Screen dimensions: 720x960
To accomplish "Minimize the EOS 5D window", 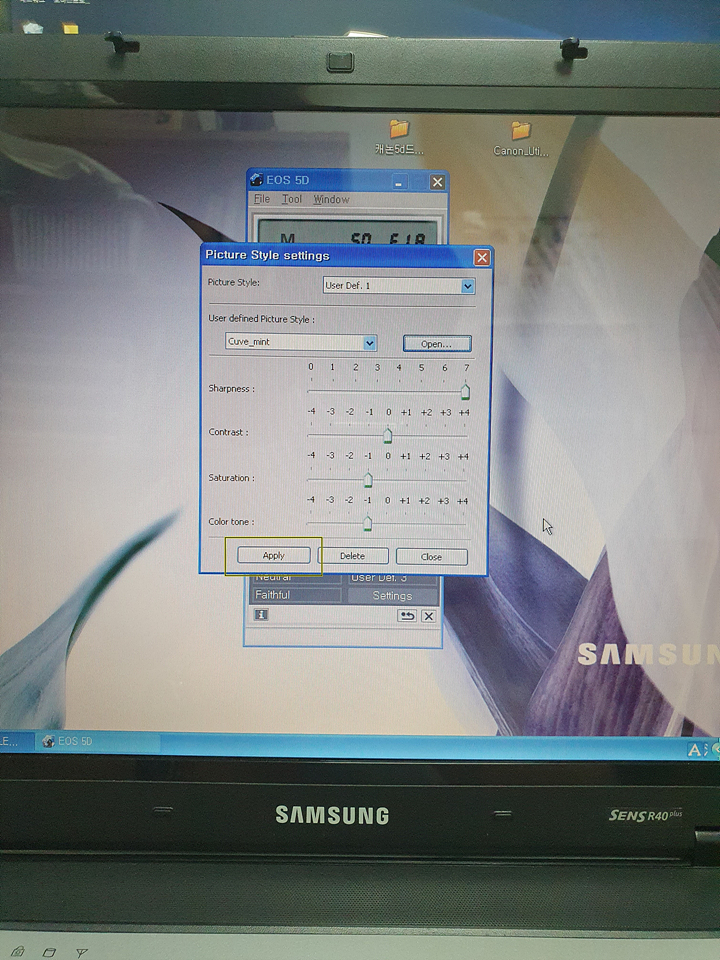I will click(x=399, y=182).
